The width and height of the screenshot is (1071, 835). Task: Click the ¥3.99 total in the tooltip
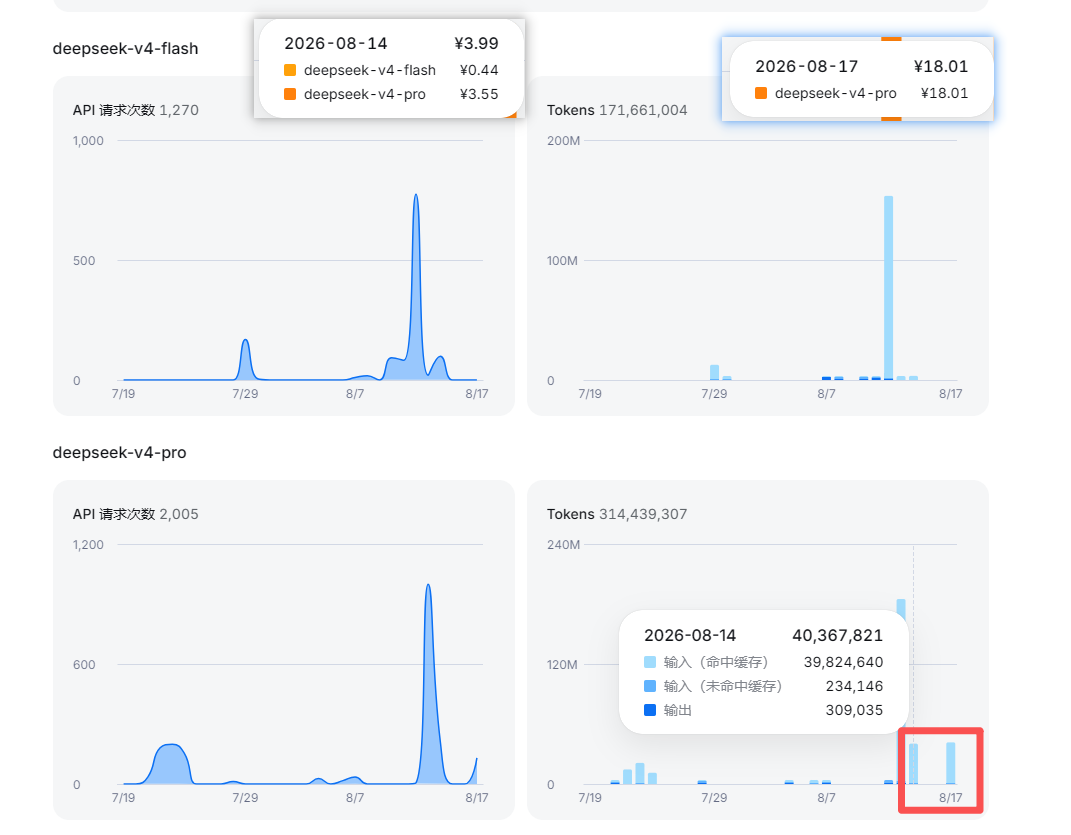coord(477,43)
